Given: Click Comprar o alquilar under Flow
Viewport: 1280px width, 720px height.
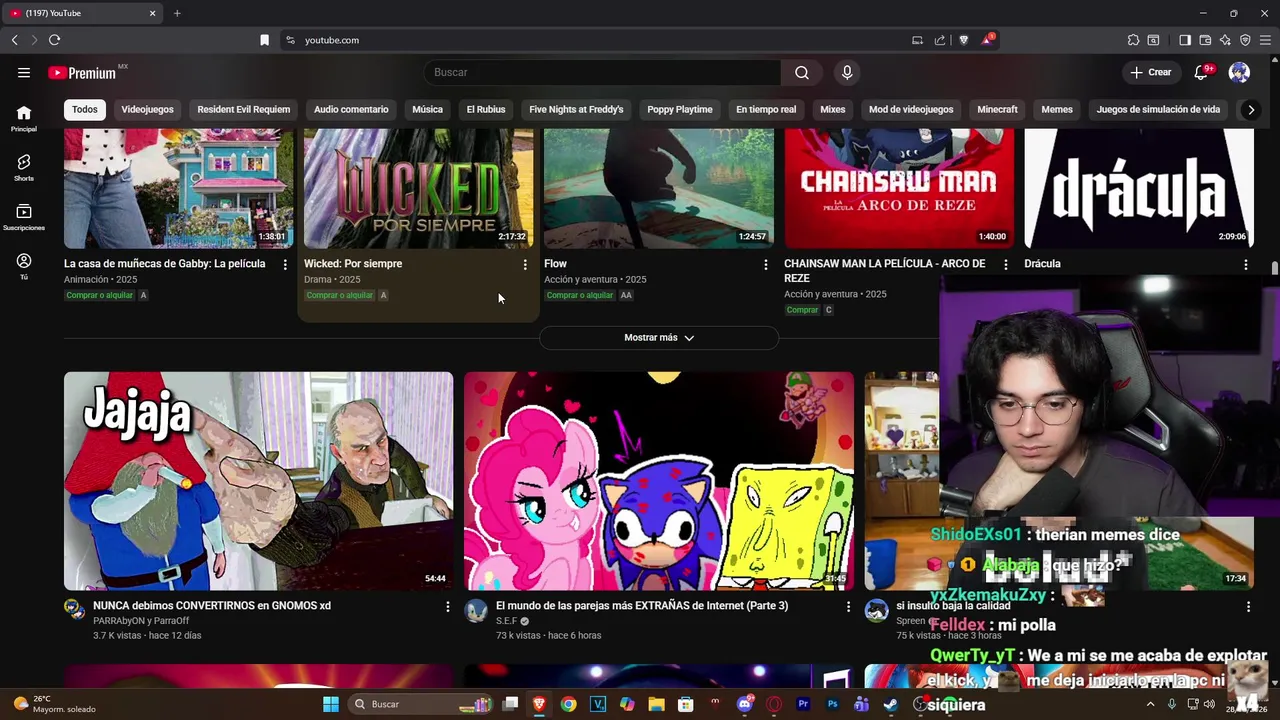Looking at the screenshot, I should click(x=579, y=295).
